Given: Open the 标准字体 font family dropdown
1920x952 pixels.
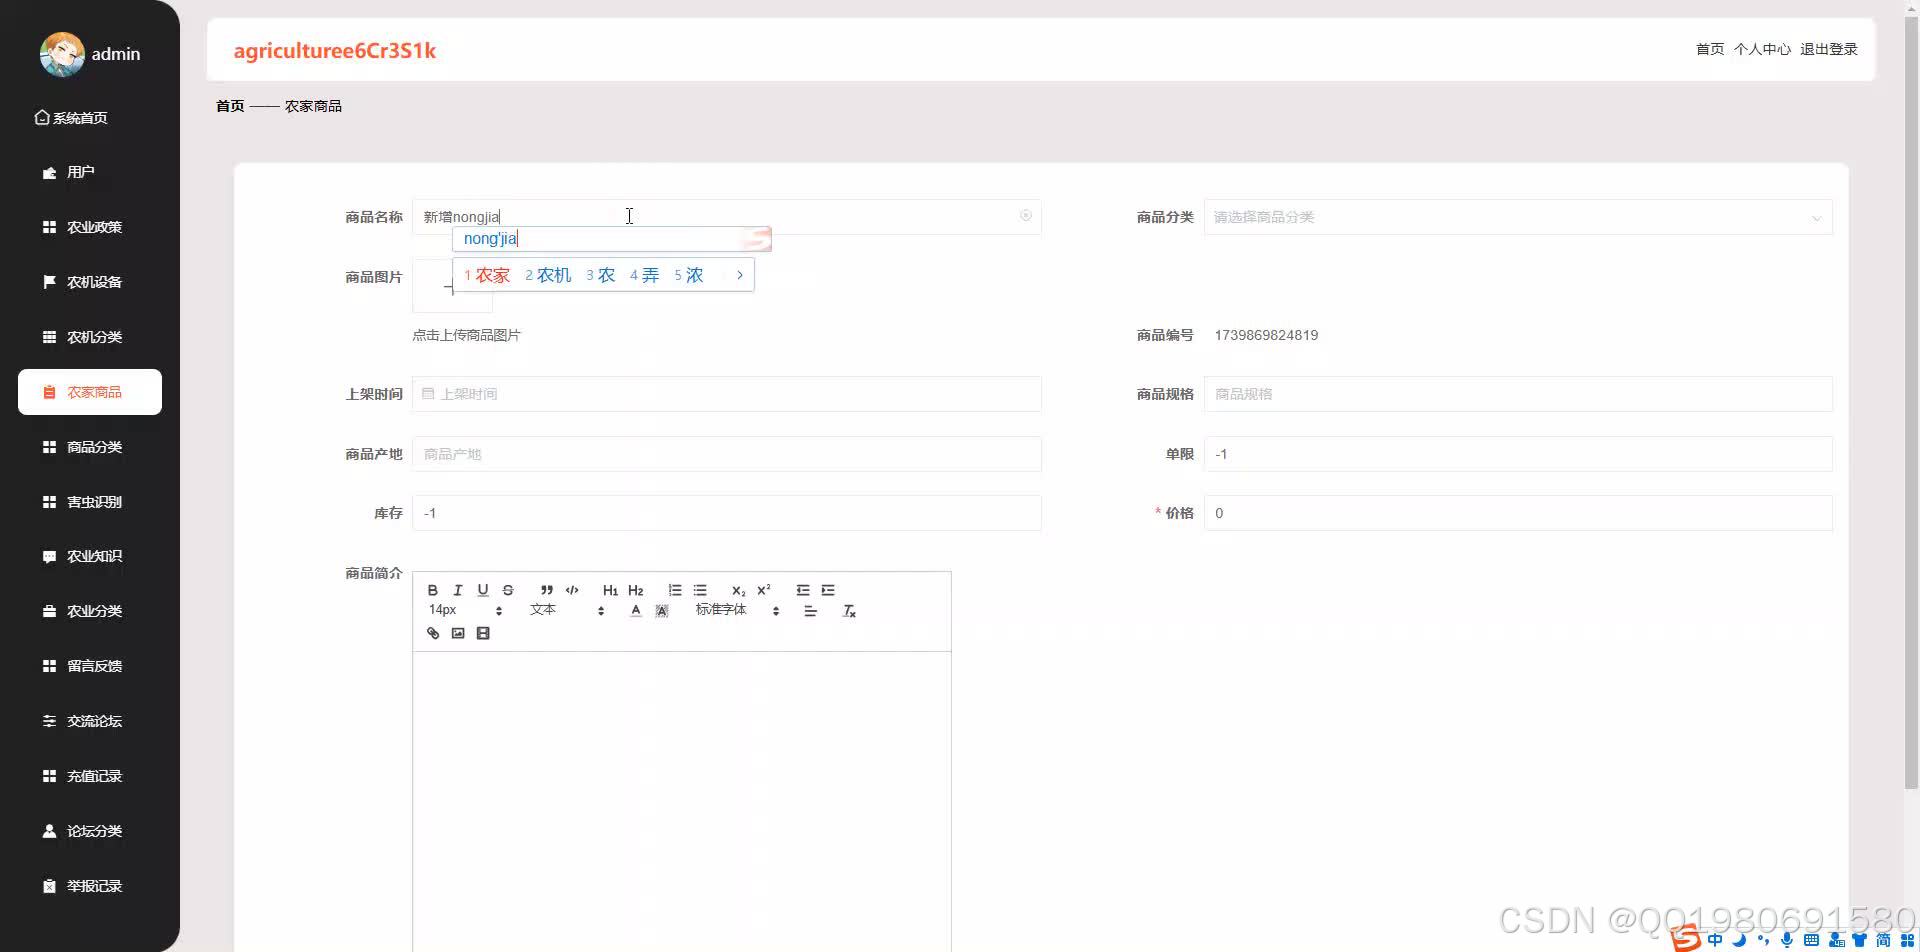Looking at the screenshot, I should [737, 610].
